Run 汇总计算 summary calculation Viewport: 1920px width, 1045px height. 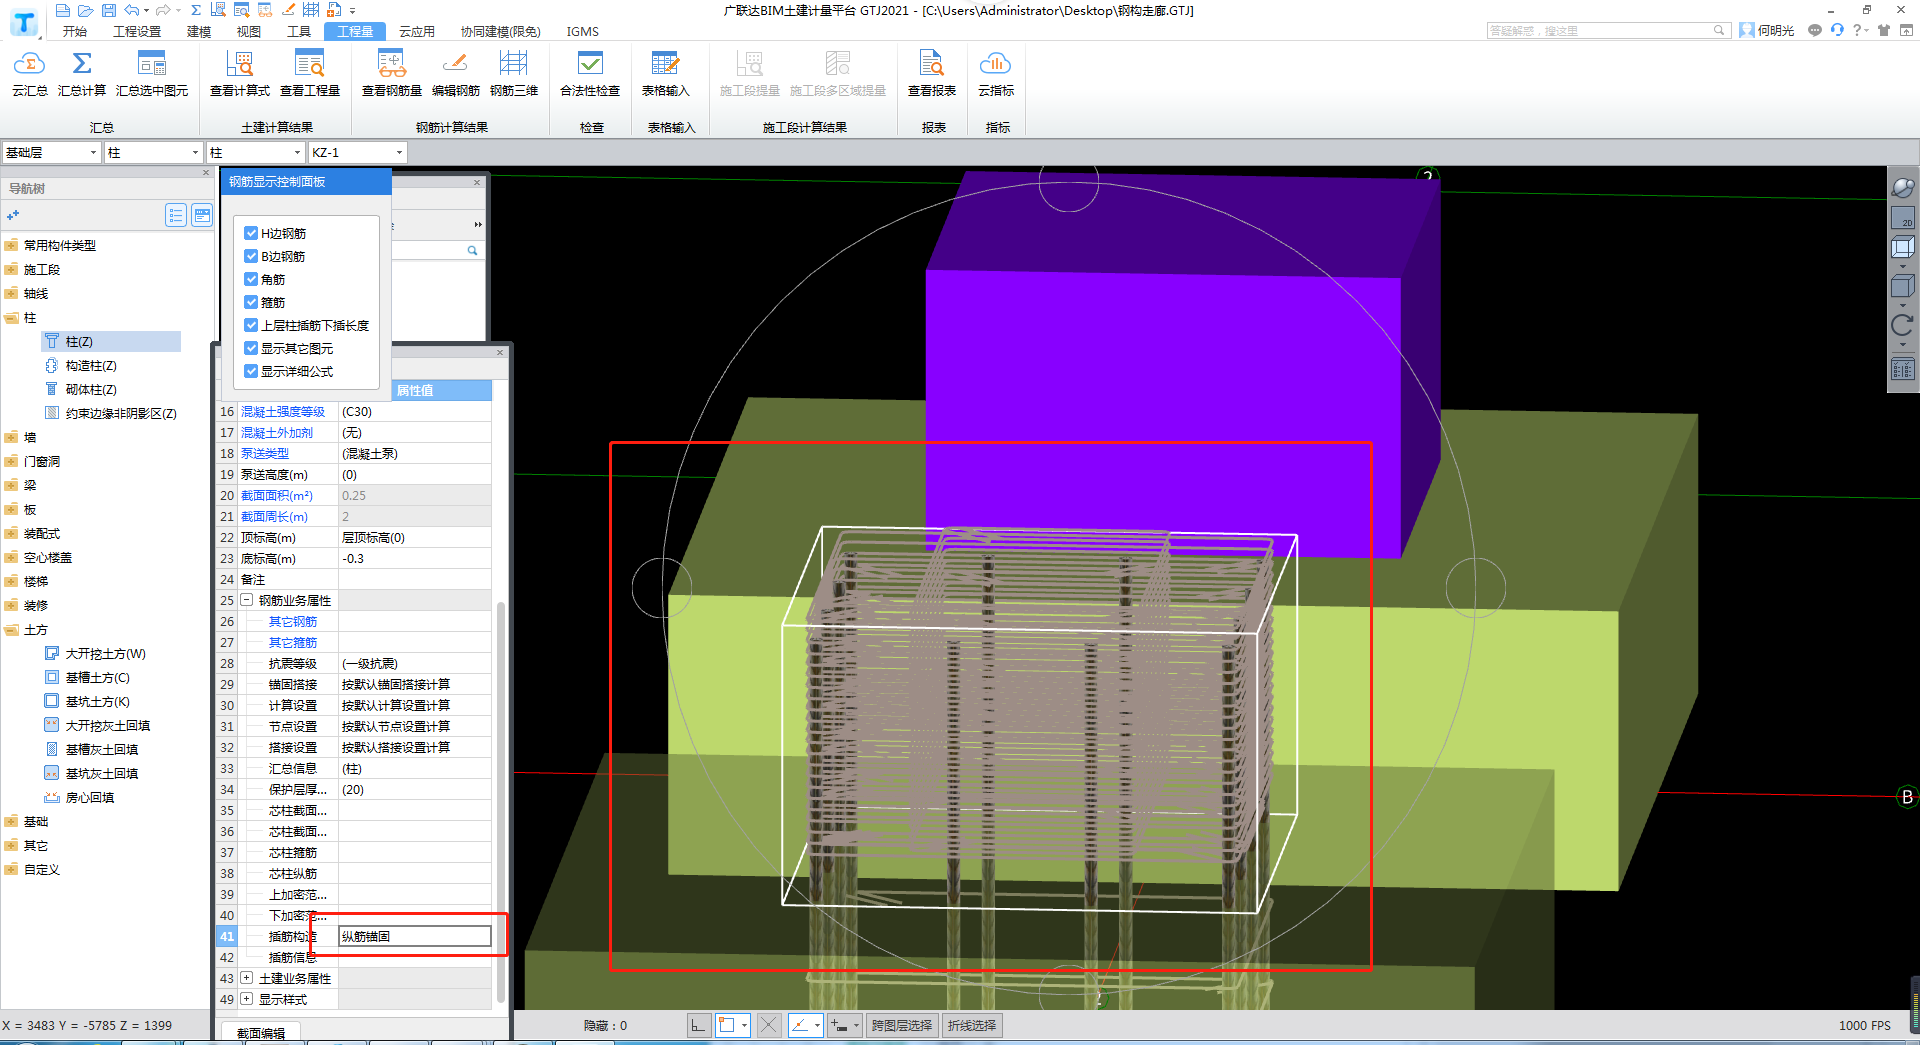click(82, 74)
